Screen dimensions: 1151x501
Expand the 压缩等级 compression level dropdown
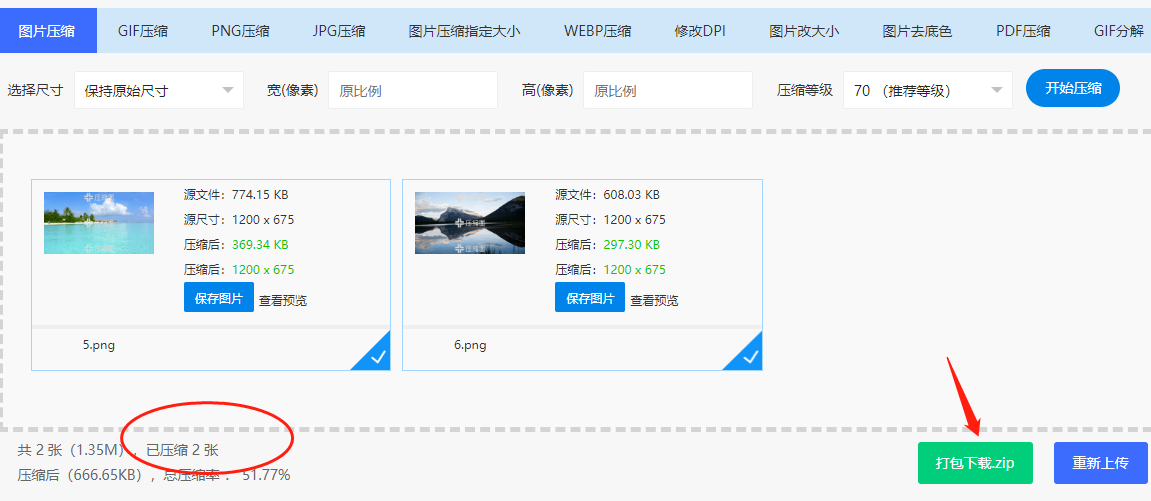927,91
